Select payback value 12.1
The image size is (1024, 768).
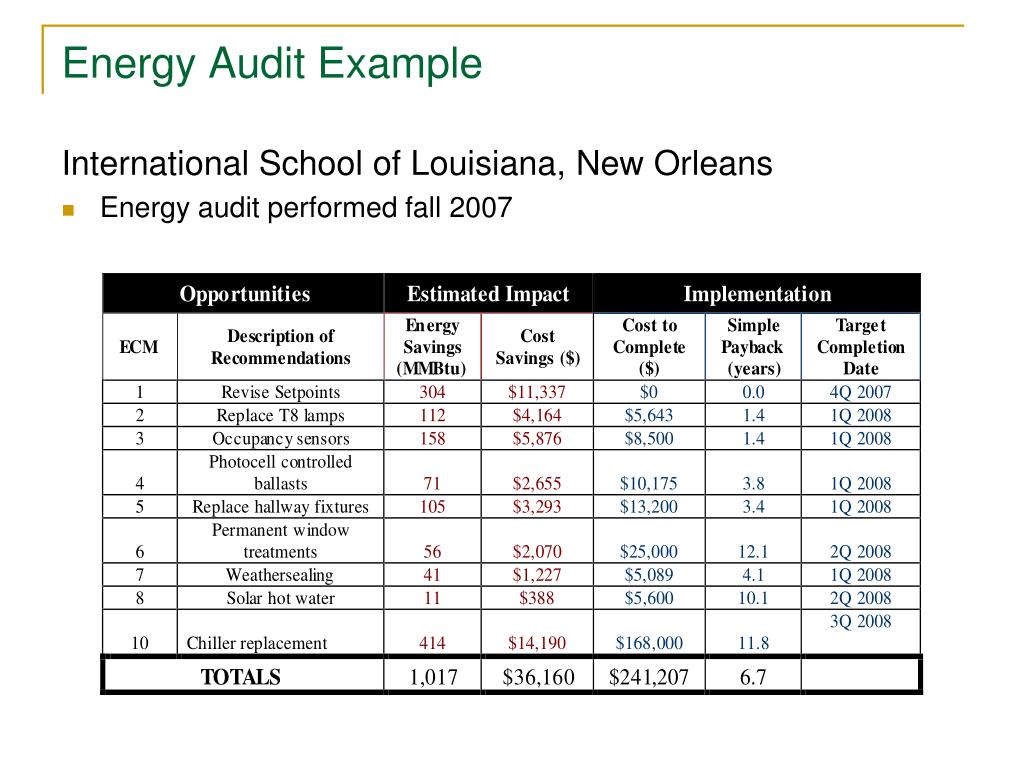[753, 552]
